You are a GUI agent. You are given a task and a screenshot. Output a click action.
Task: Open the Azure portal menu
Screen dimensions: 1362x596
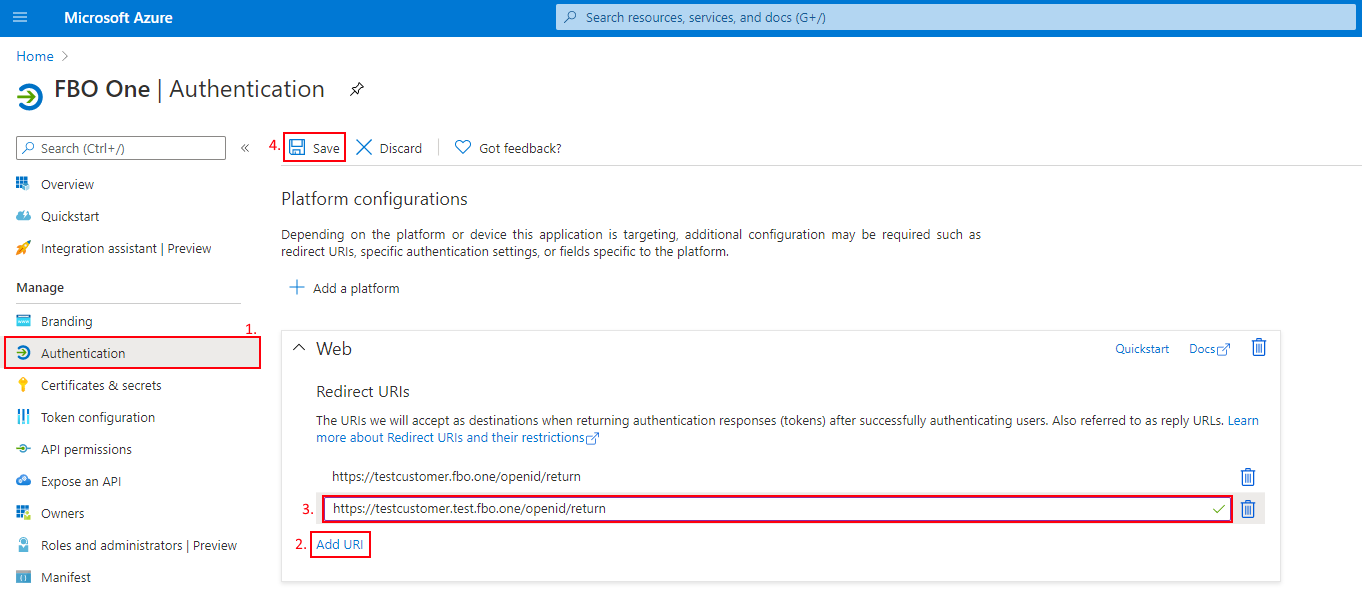(19, 16)
